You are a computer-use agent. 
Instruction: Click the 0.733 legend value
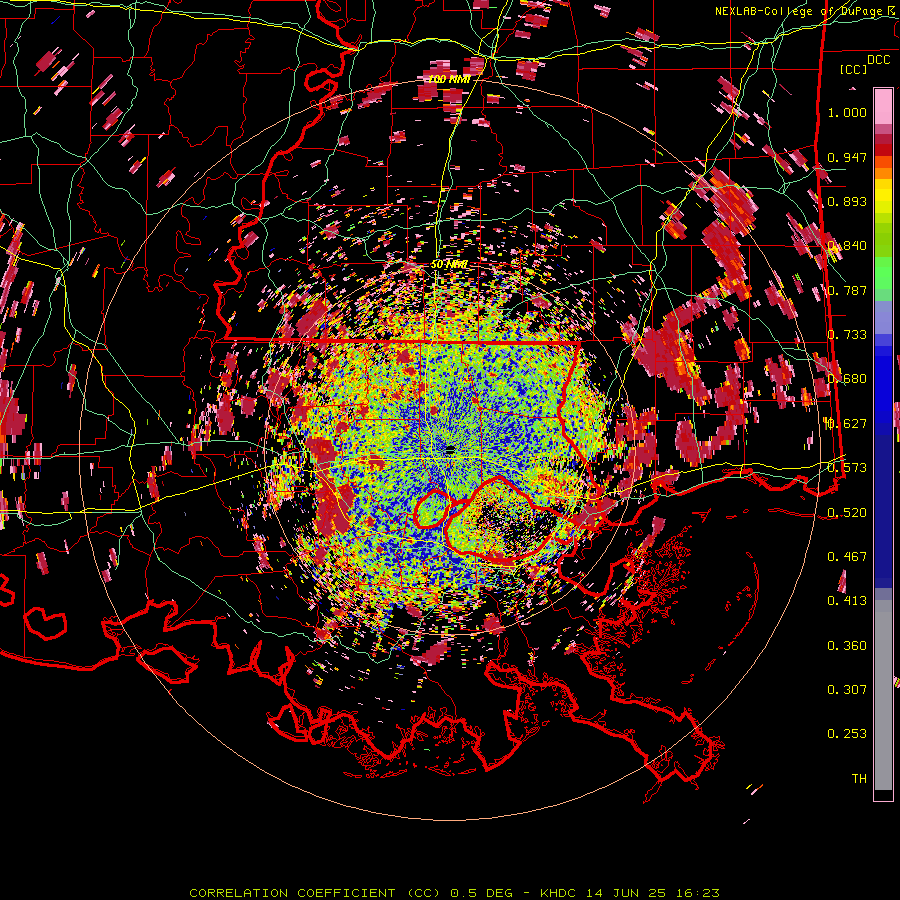pos(847,335)
